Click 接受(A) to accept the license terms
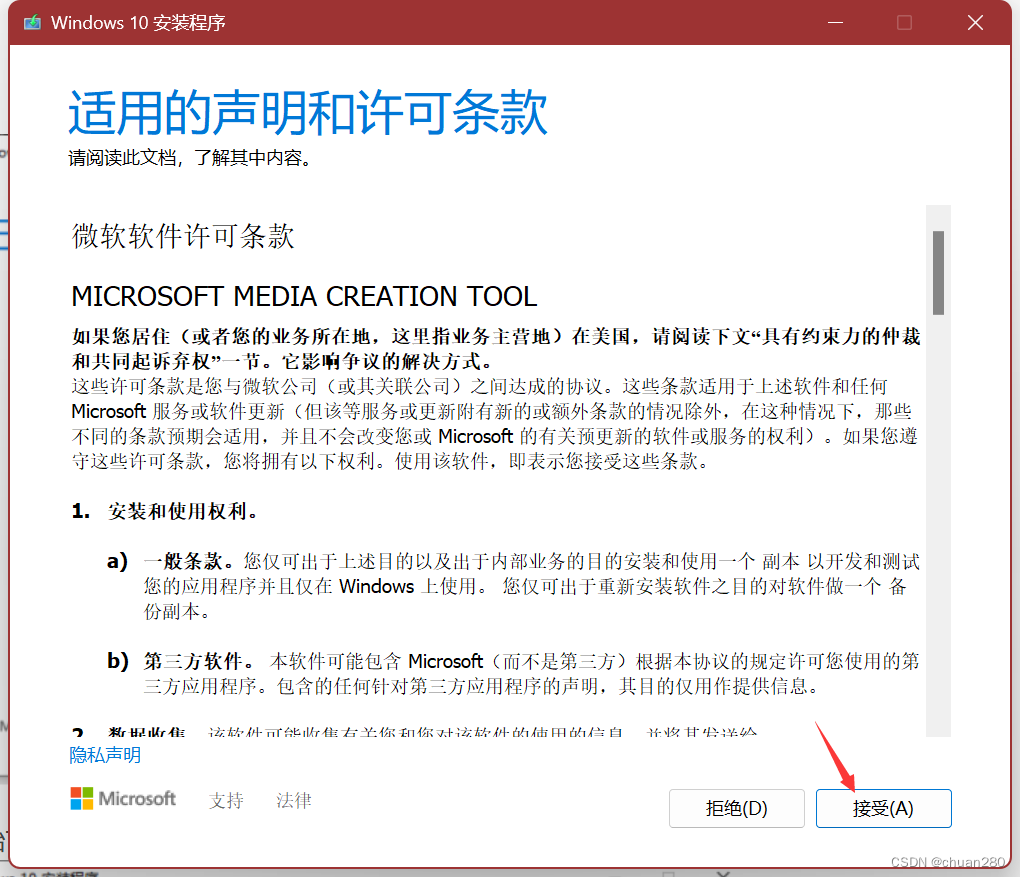 (x=883, y=808)
